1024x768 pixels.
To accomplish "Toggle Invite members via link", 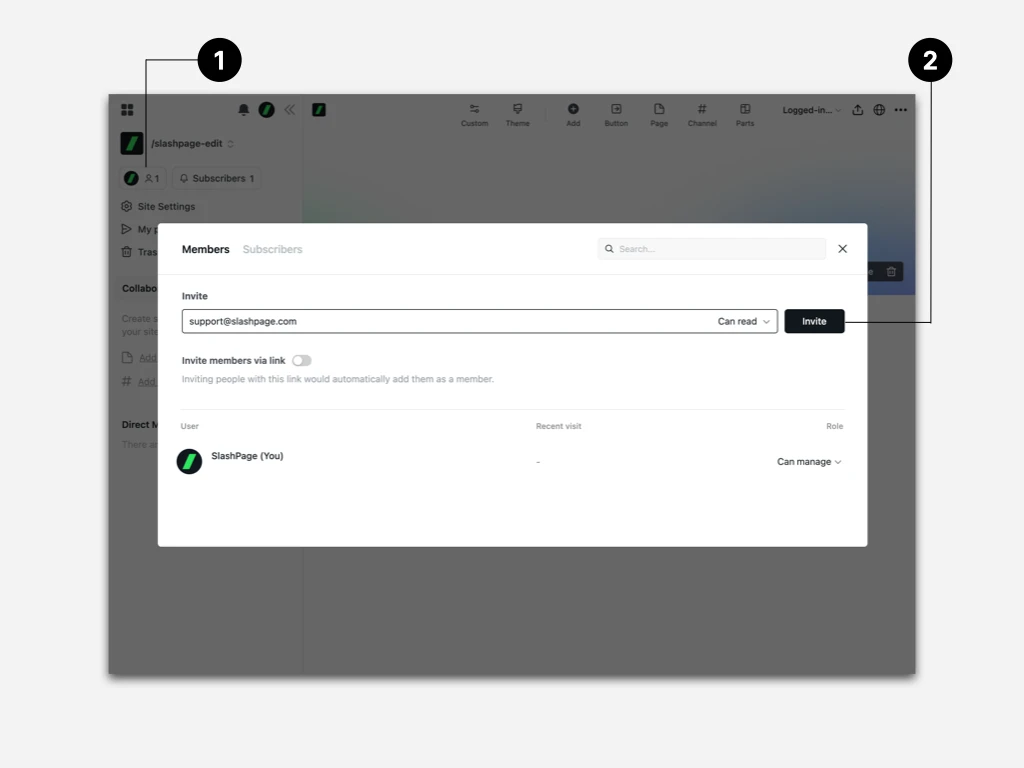I will (x=302, y=360).
